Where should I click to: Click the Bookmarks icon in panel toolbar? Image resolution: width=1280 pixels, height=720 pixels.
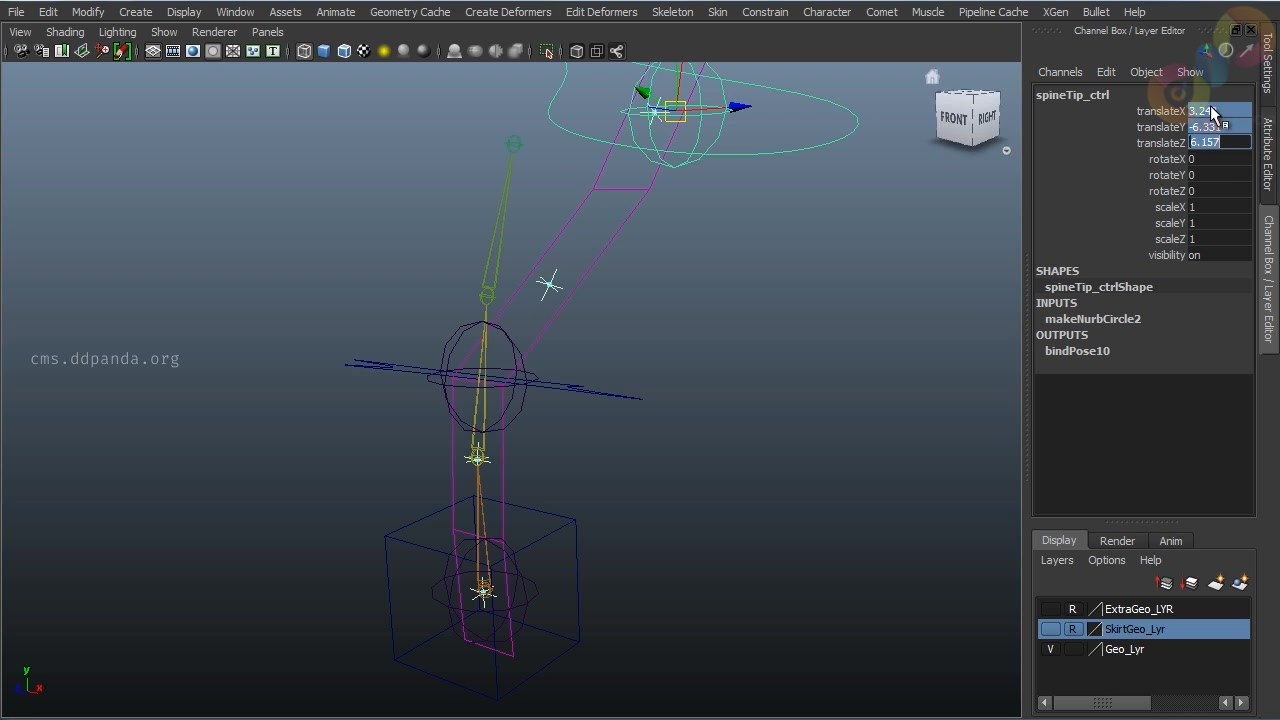[x=62, y=51]
